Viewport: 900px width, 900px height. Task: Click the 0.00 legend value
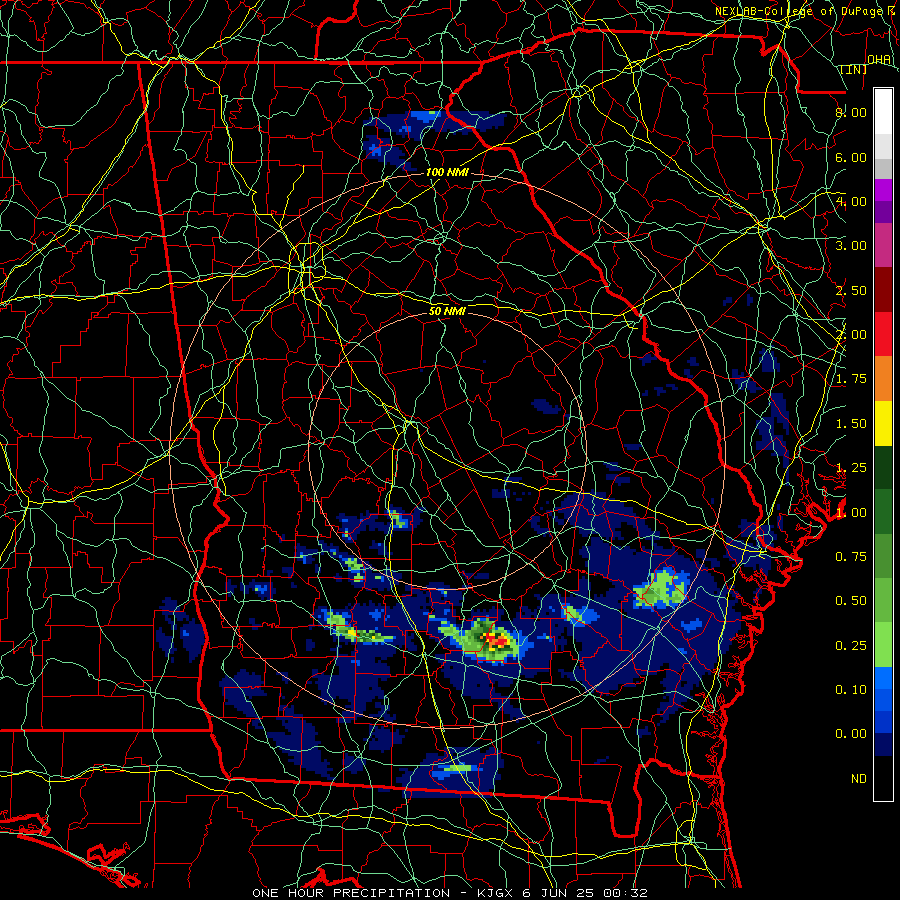tap(851, 734)
